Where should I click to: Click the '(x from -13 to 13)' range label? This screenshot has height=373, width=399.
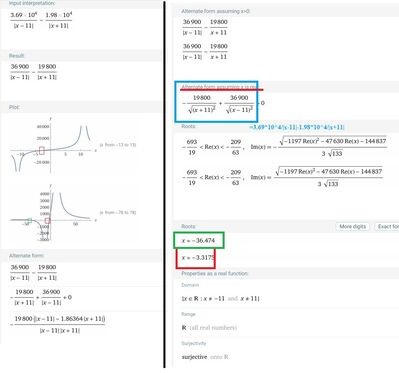click(x=118, y=145)
